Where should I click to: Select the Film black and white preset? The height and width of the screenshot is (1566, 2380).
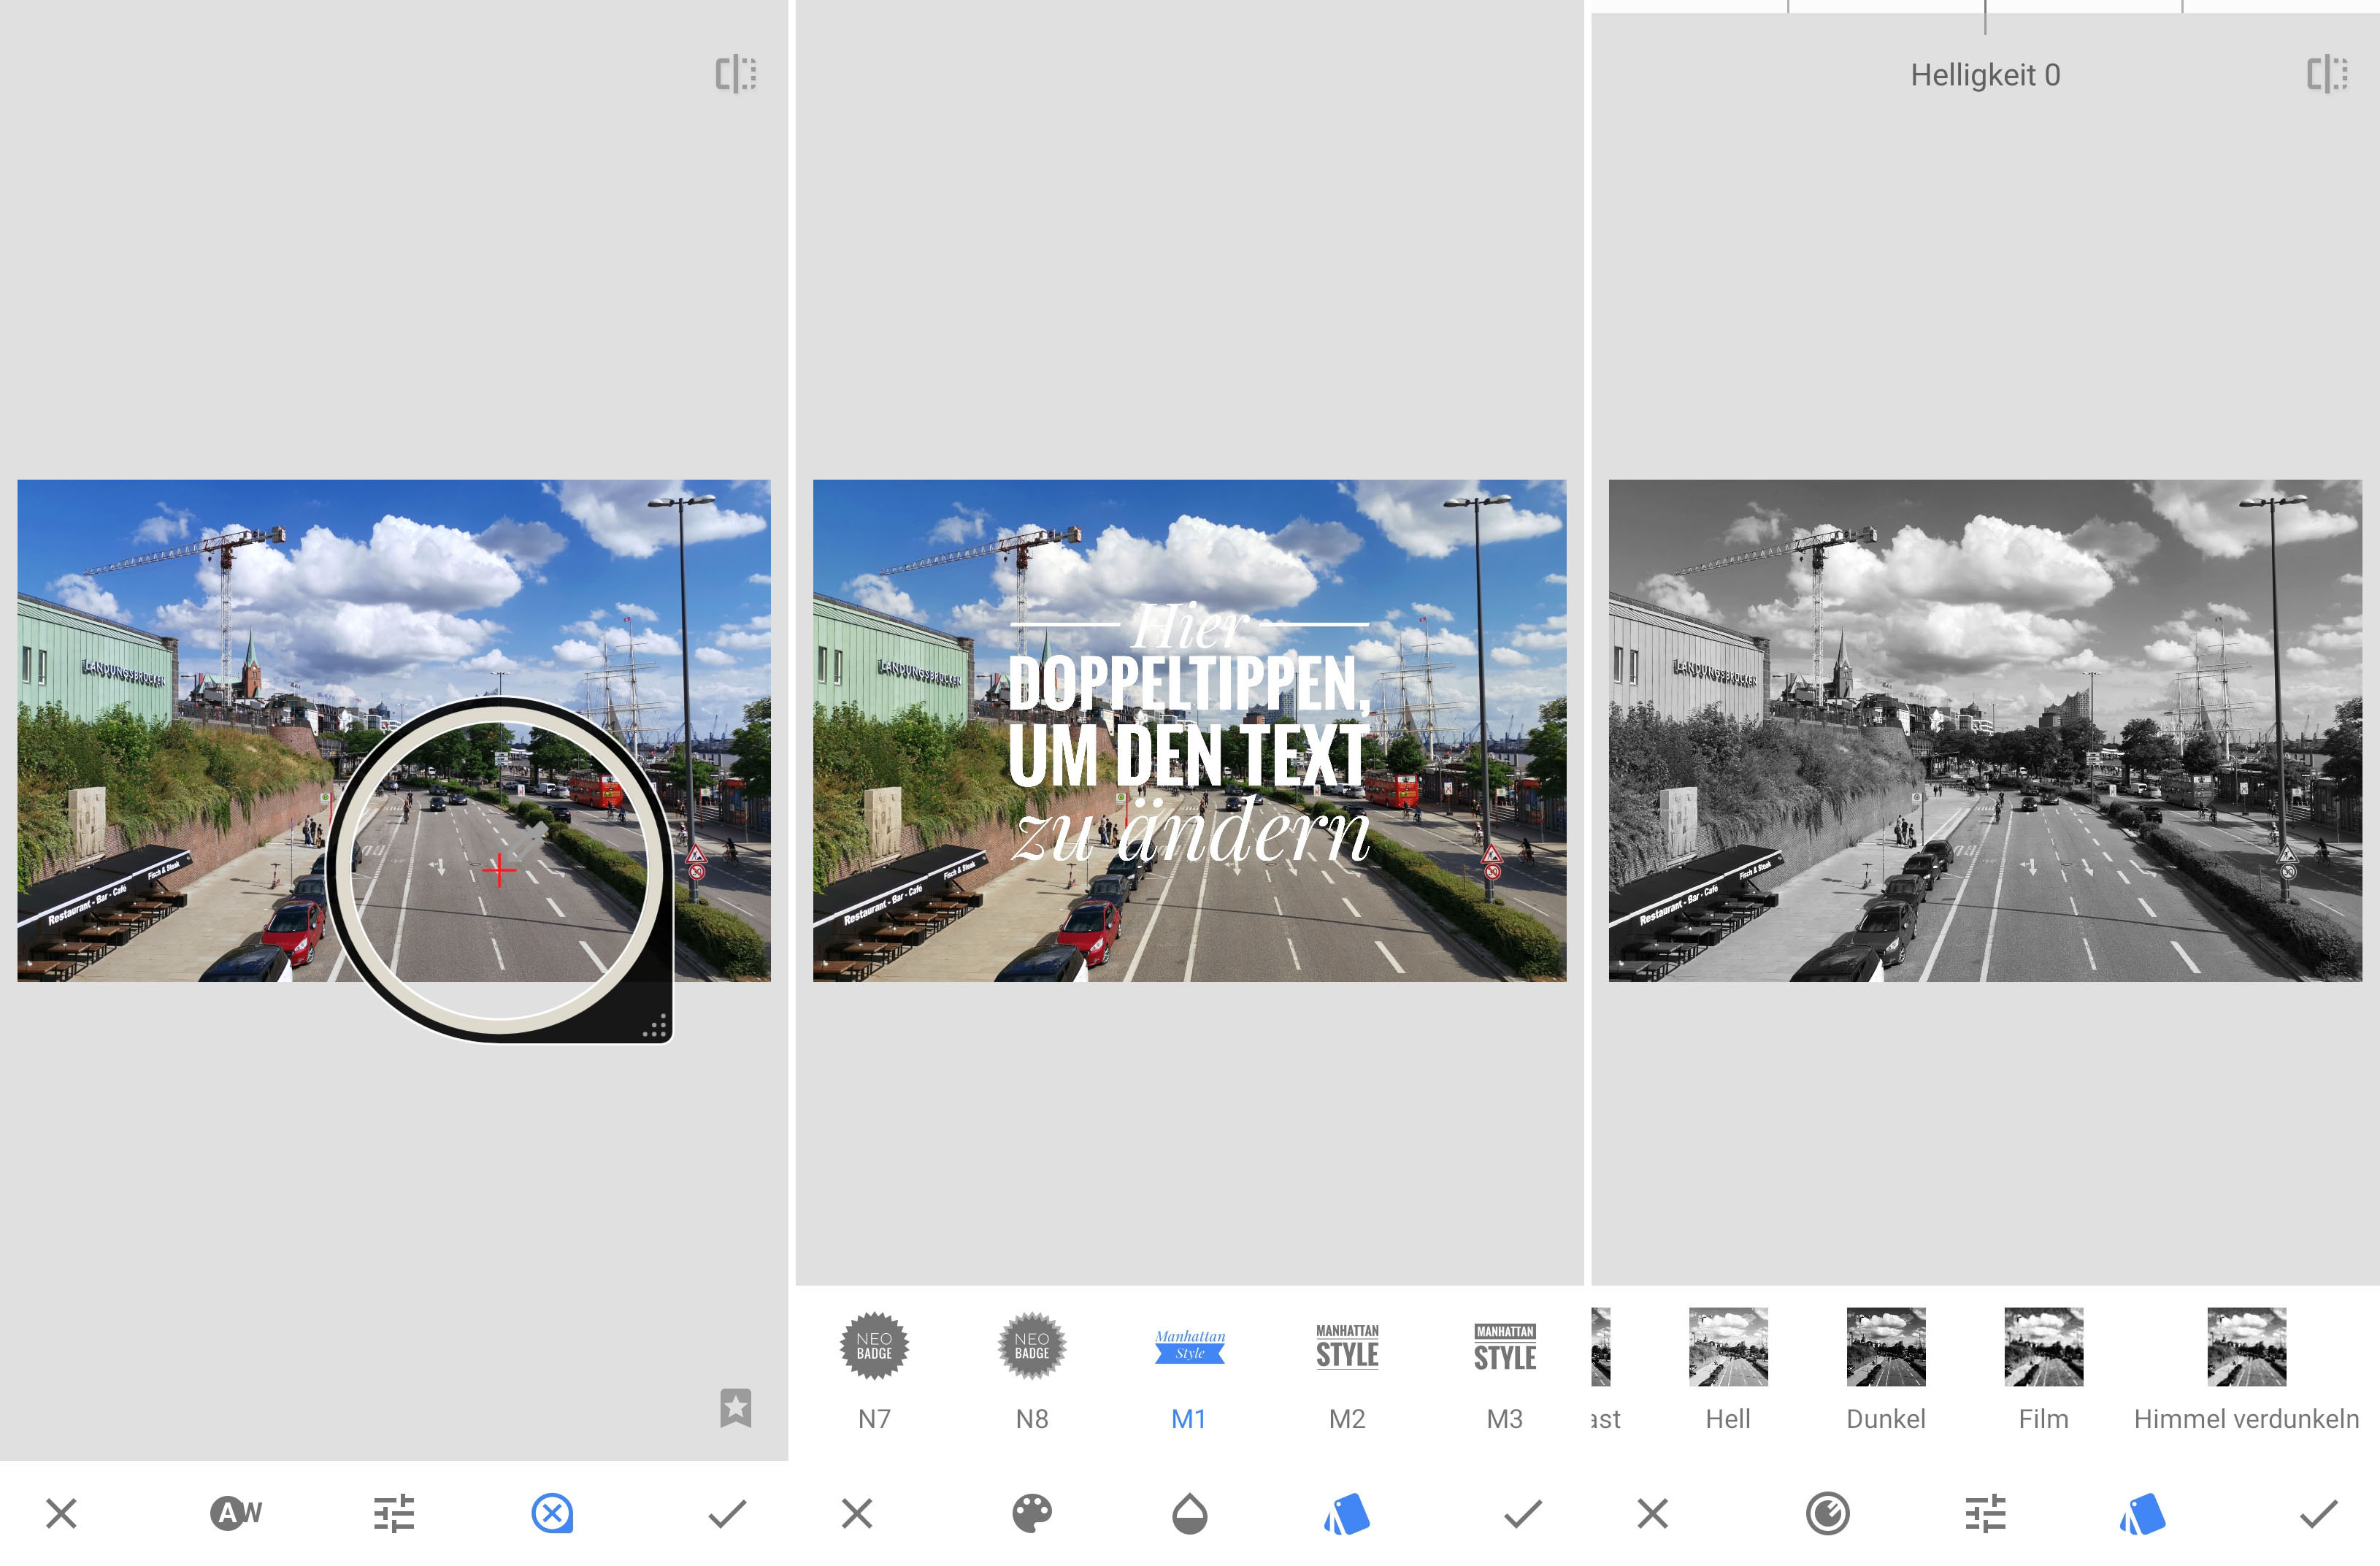click(2044, 1370)
